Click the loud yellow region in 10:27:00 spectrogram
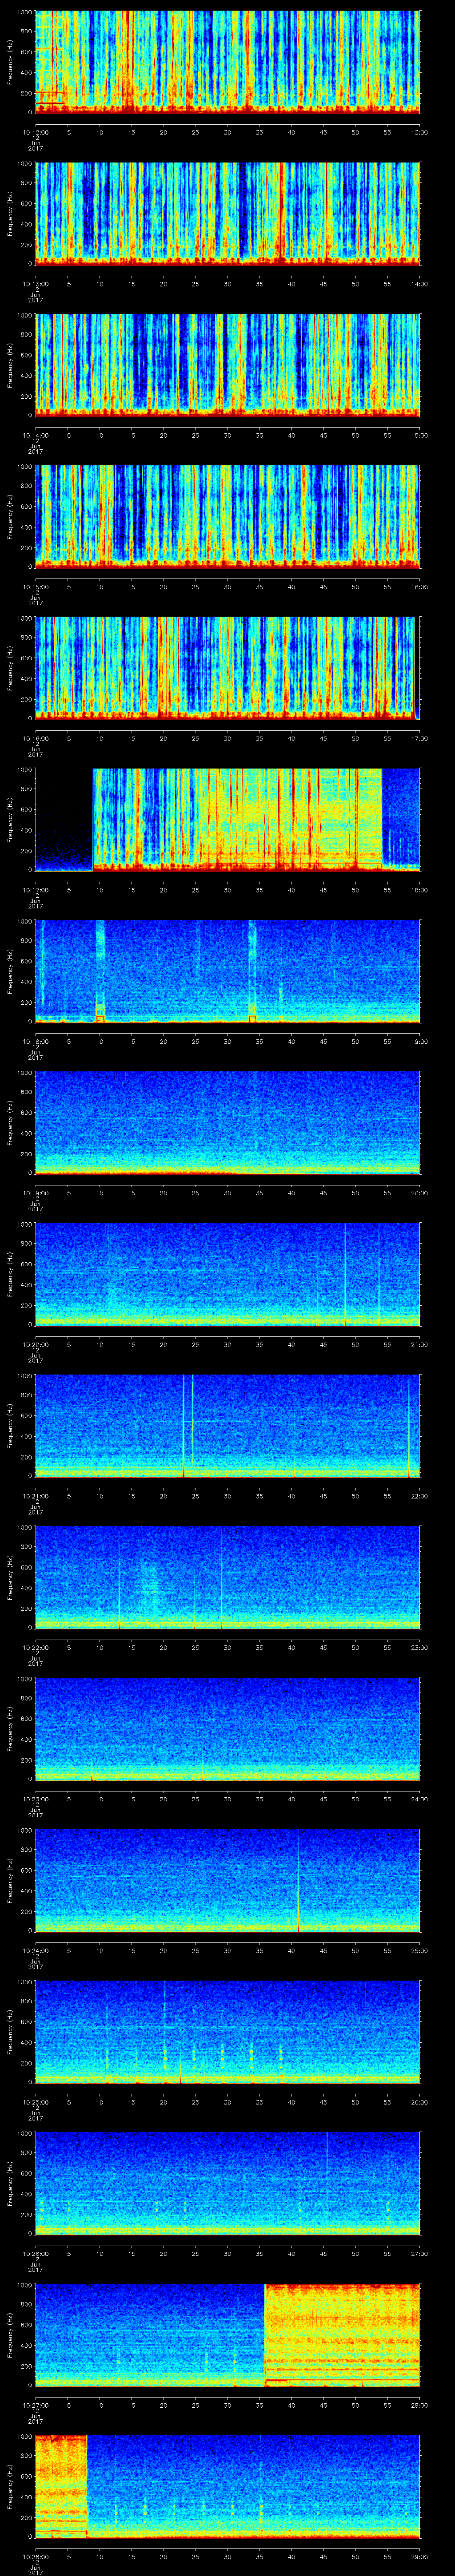Image resolution: width=455 pixels, height=2576 pixels. click(x=341, y=2334)
